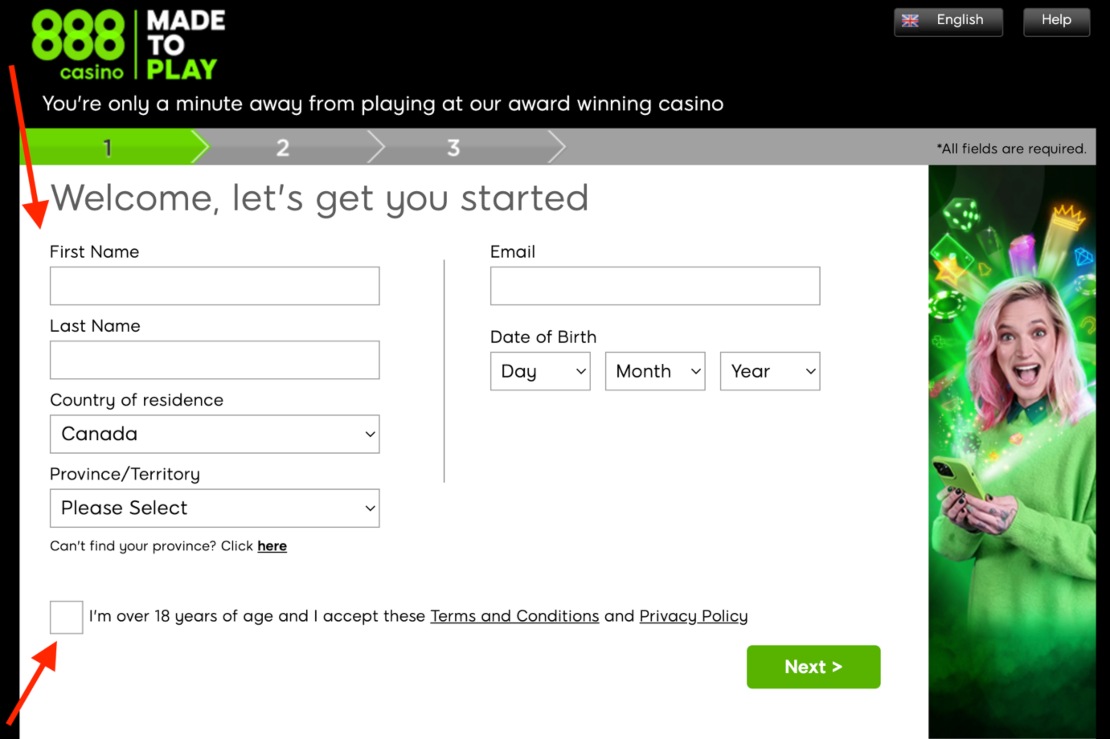
Task: Open the Help button
Action: (1056, 21)
